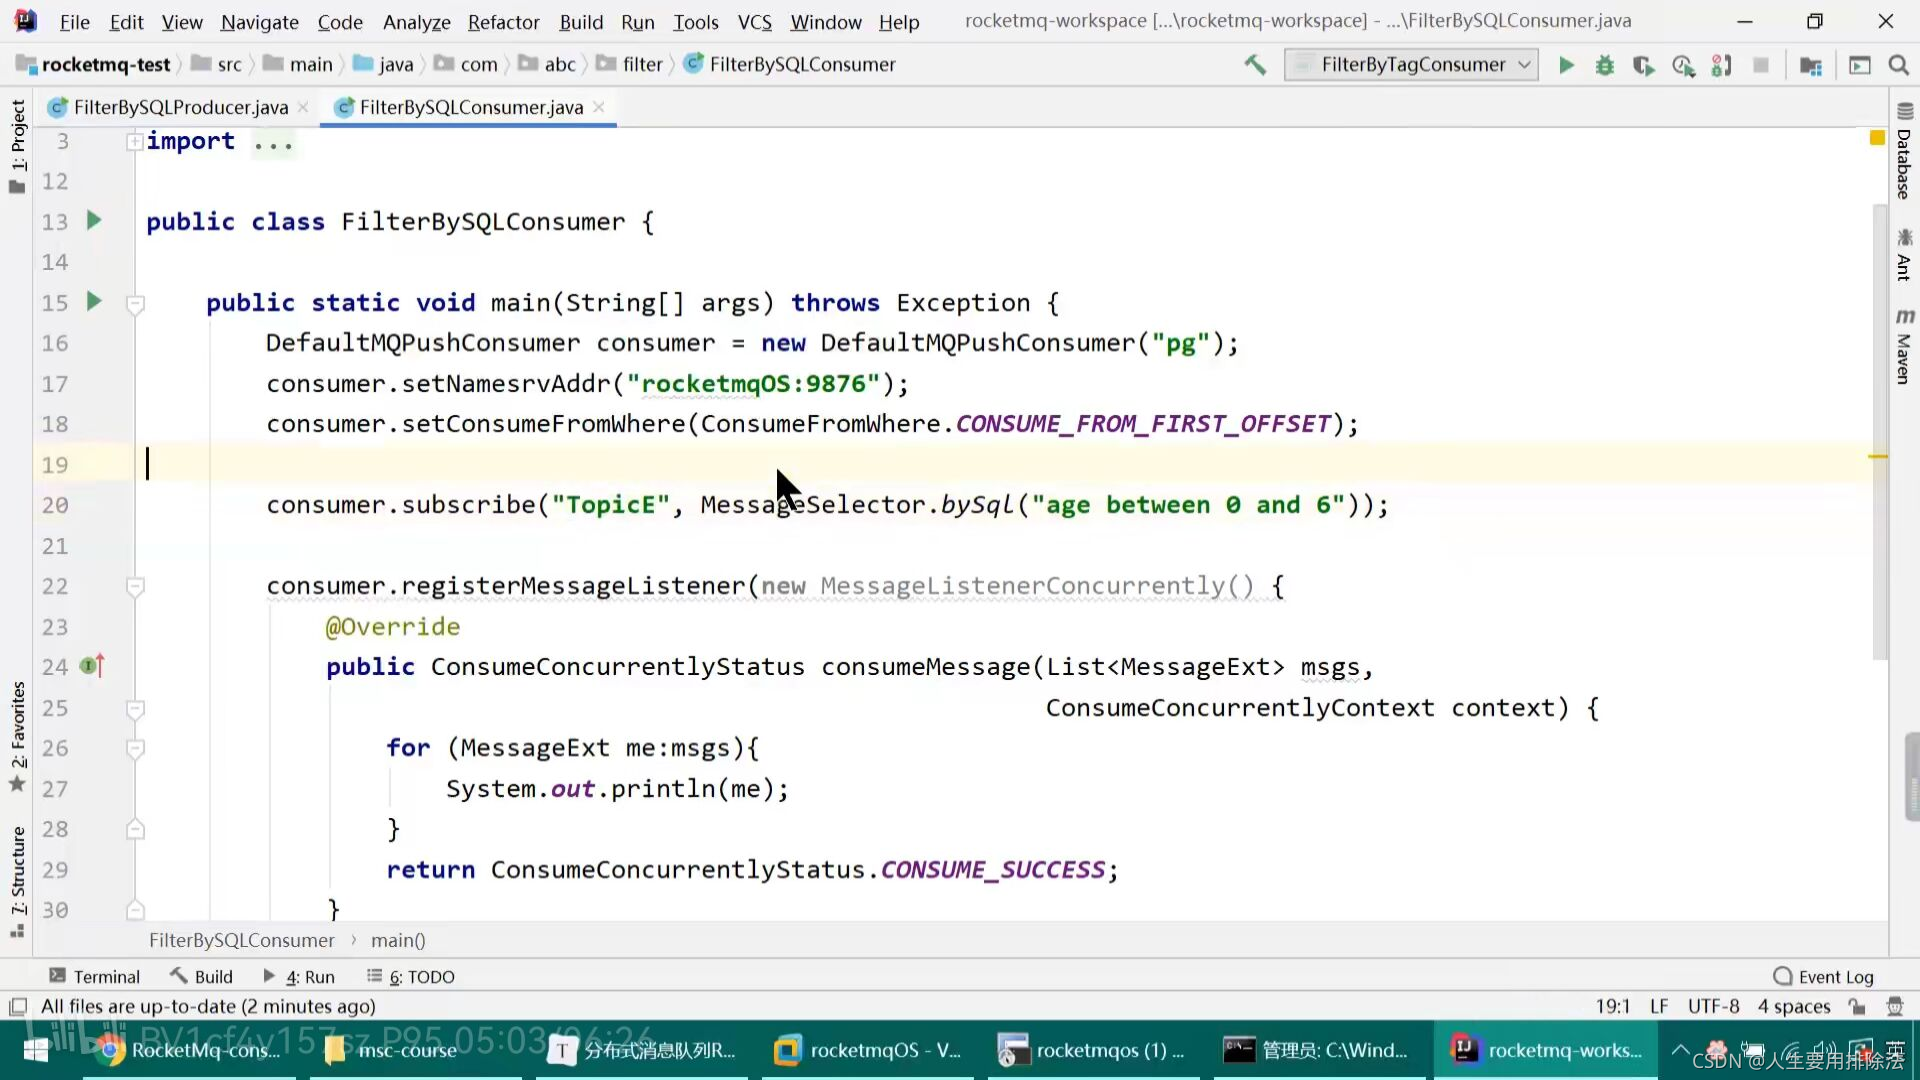1920x1080 pixels.
Task: Open the Database tool window
Action: click(x=1903, y=151)
